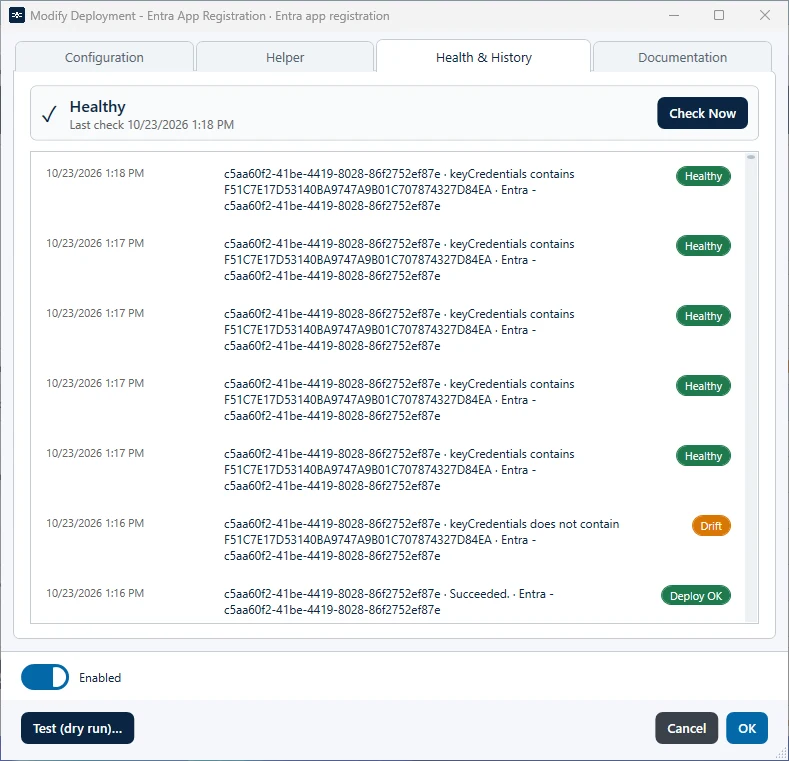The height and width of the screenshot is (761, 789).
Task: Select the Health & History tab
Action: click(483, 57)
